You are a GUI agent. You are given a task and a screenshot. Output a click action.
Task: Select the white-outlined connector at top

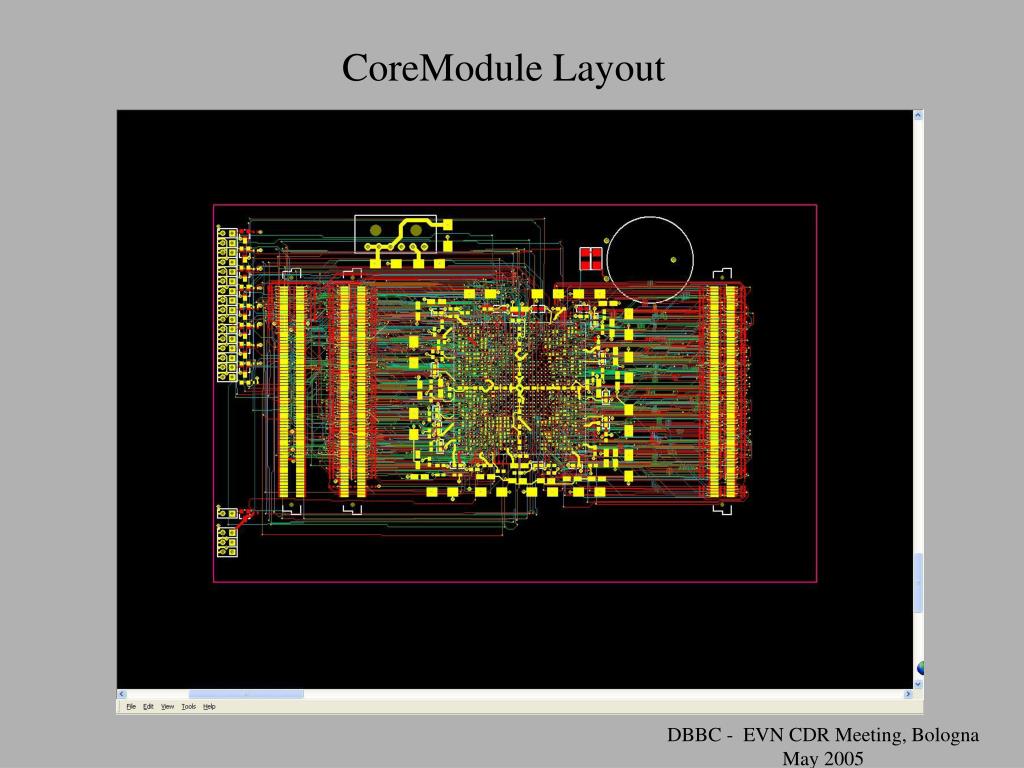click(395, 234)
